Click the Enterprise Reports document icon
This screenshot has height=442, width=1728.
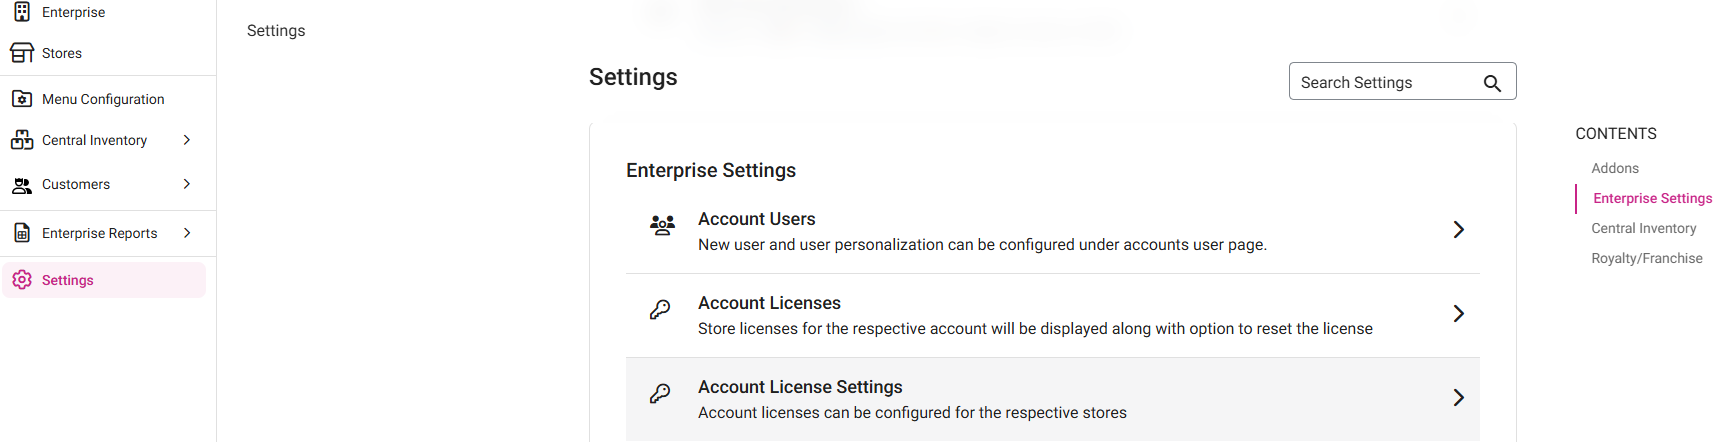pos(22,233)
